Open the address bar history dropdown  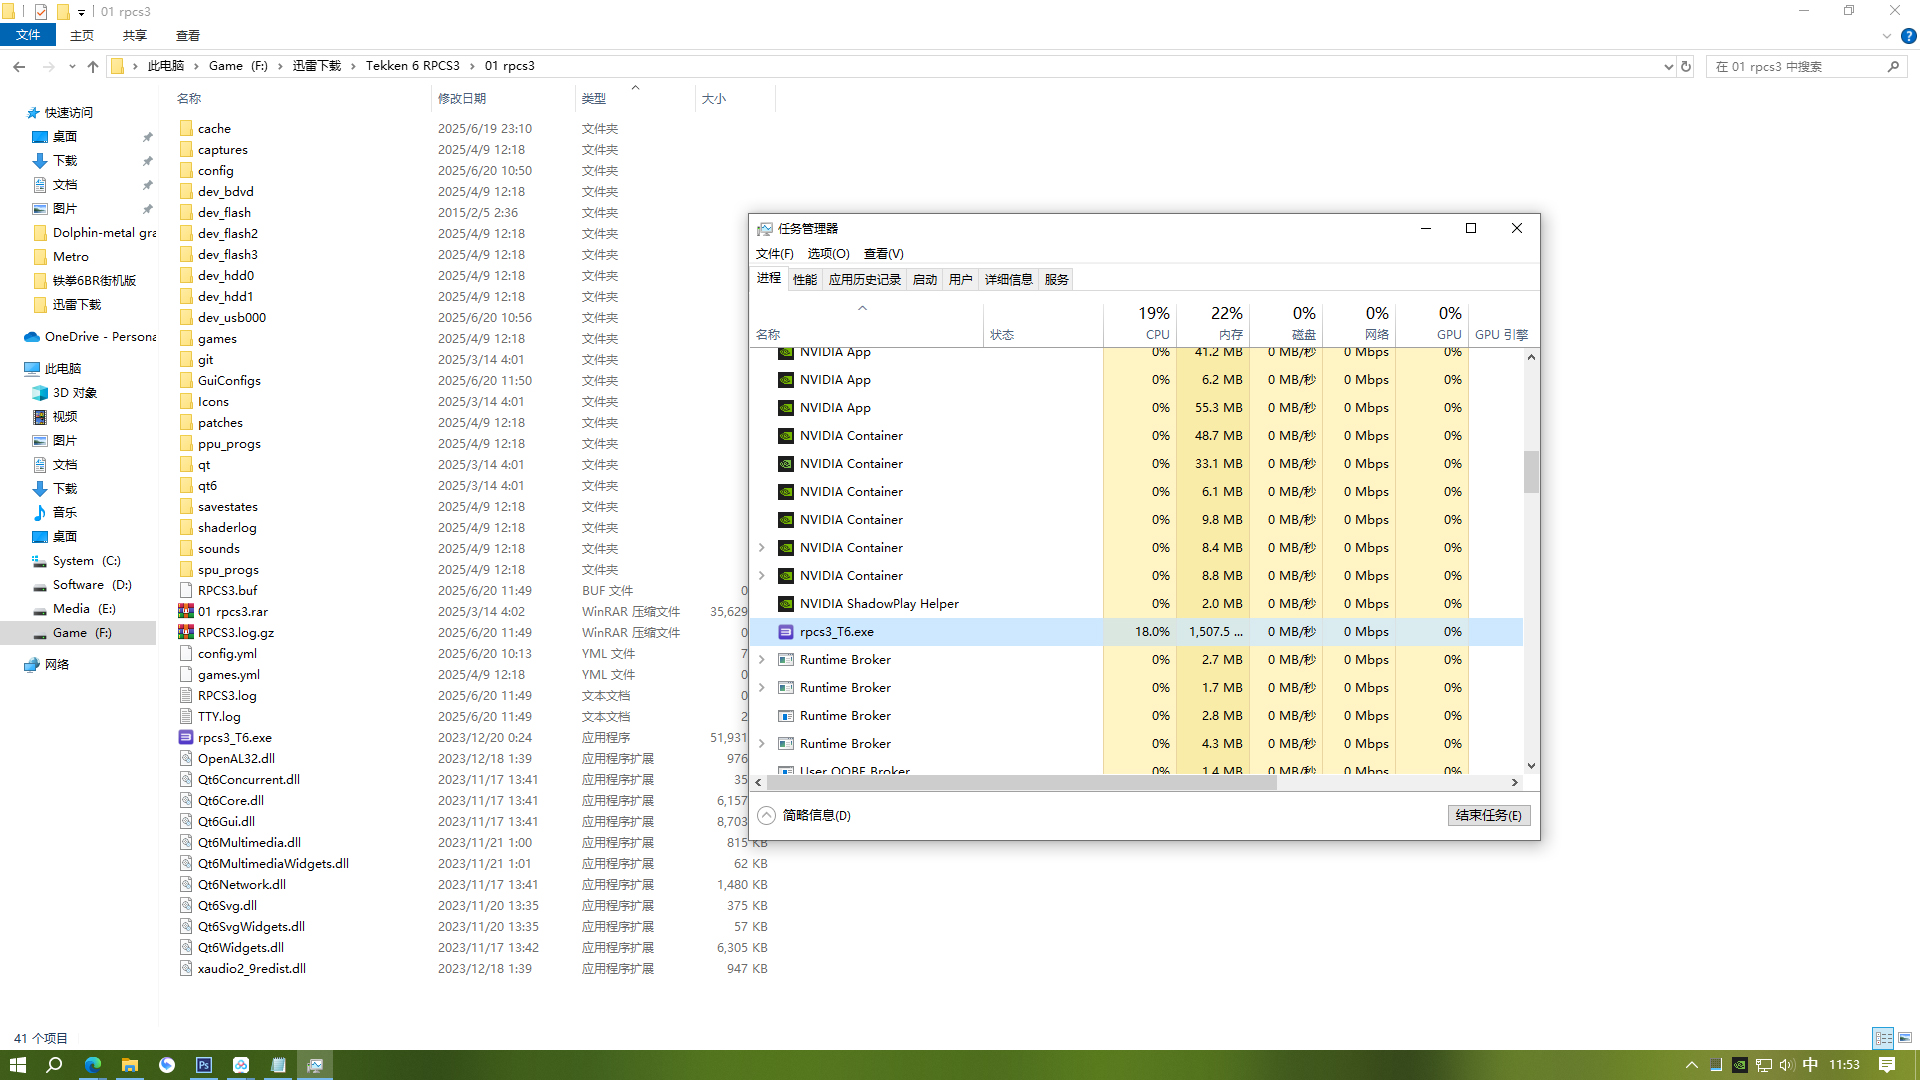pyautogui.click(x=1668, y=66)
